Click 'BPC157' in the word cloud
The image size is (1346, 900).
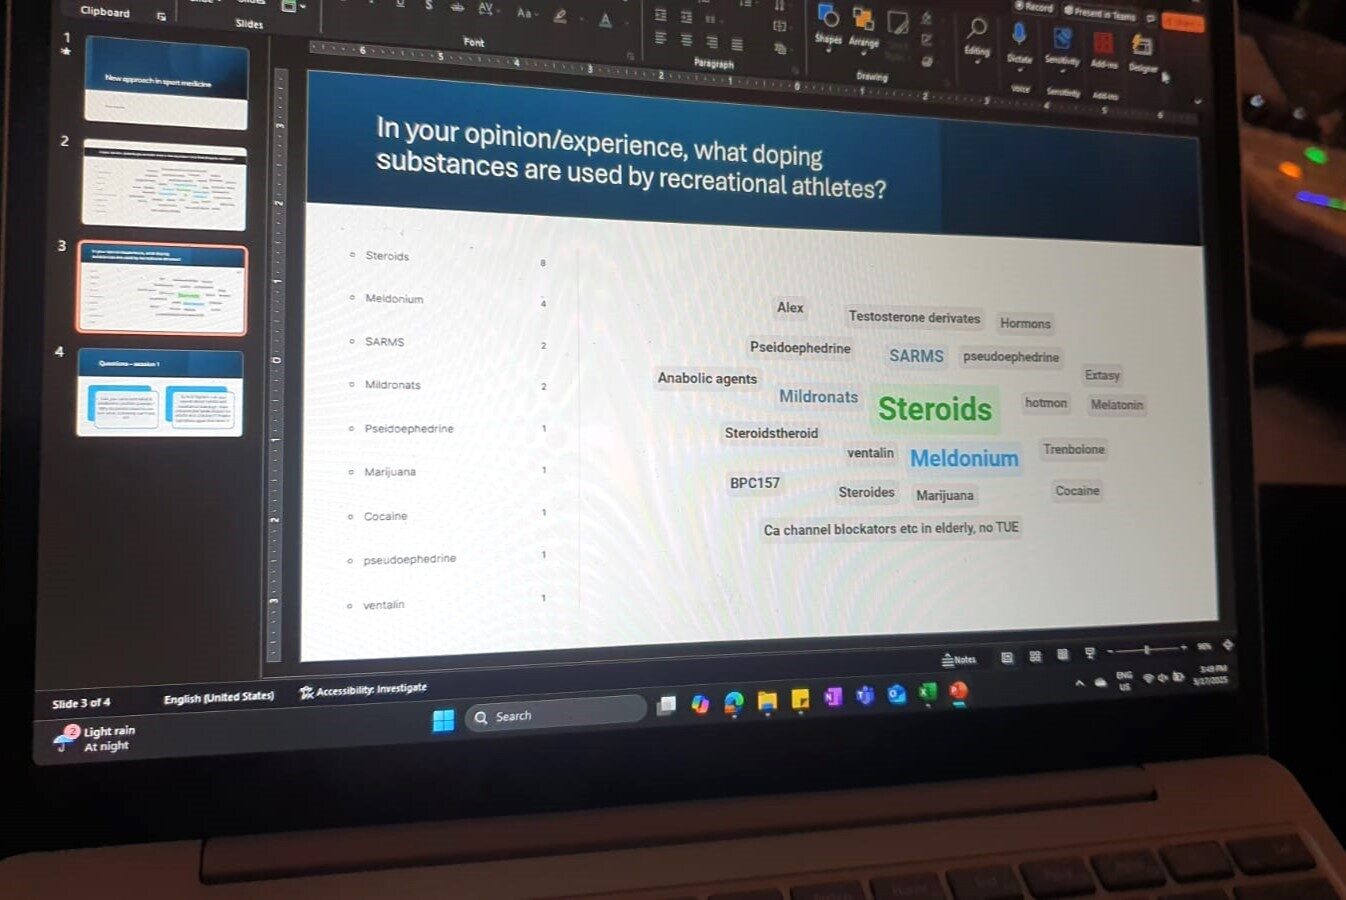[755, 483]
